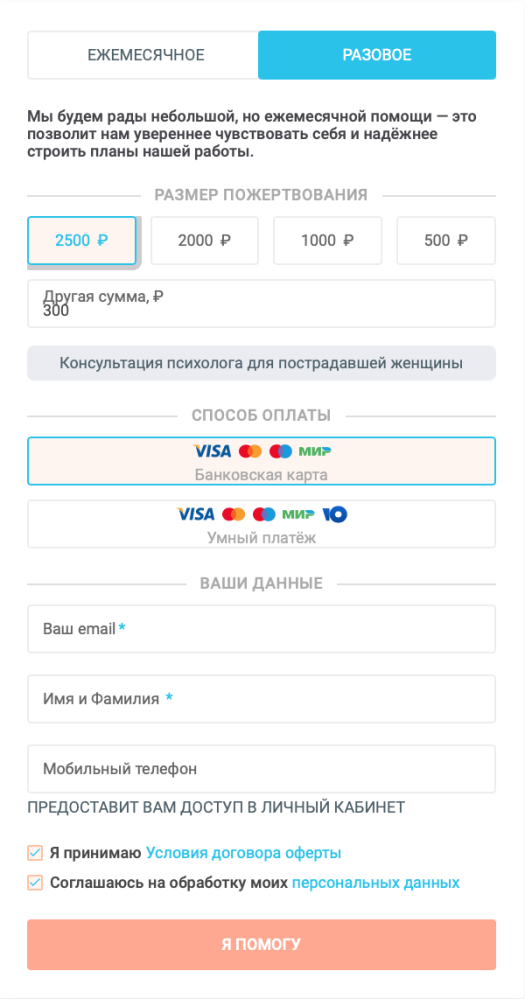Click the Mastercard logo in Умный платёж option

(234, 514)
